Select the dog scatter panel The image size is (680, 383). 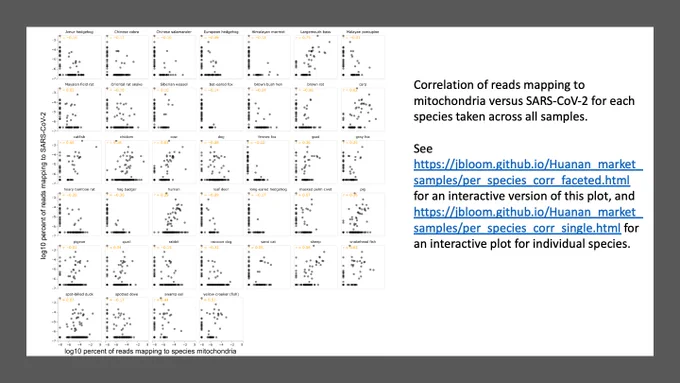coord(222,161)
